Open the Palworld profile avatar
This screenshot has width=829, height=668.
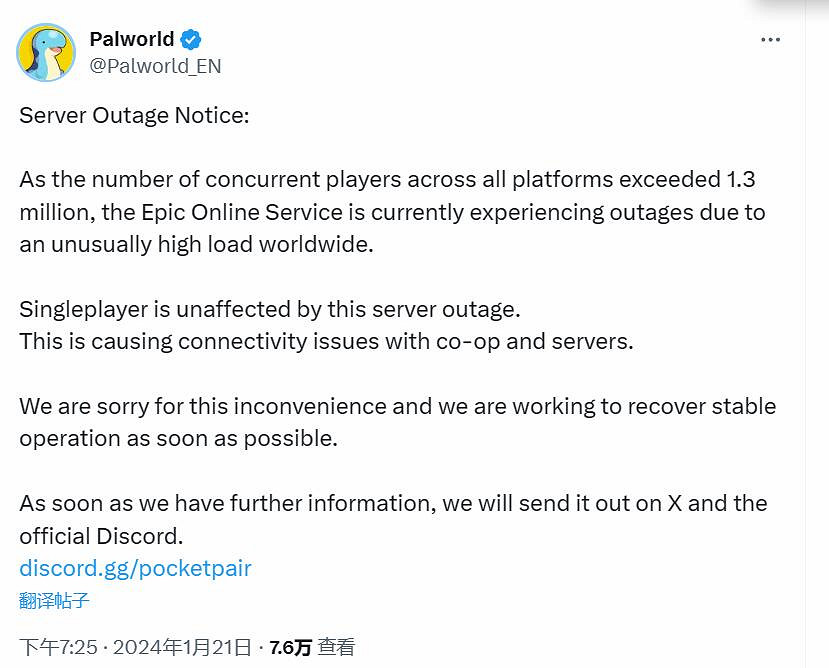[x=46, y=52]
